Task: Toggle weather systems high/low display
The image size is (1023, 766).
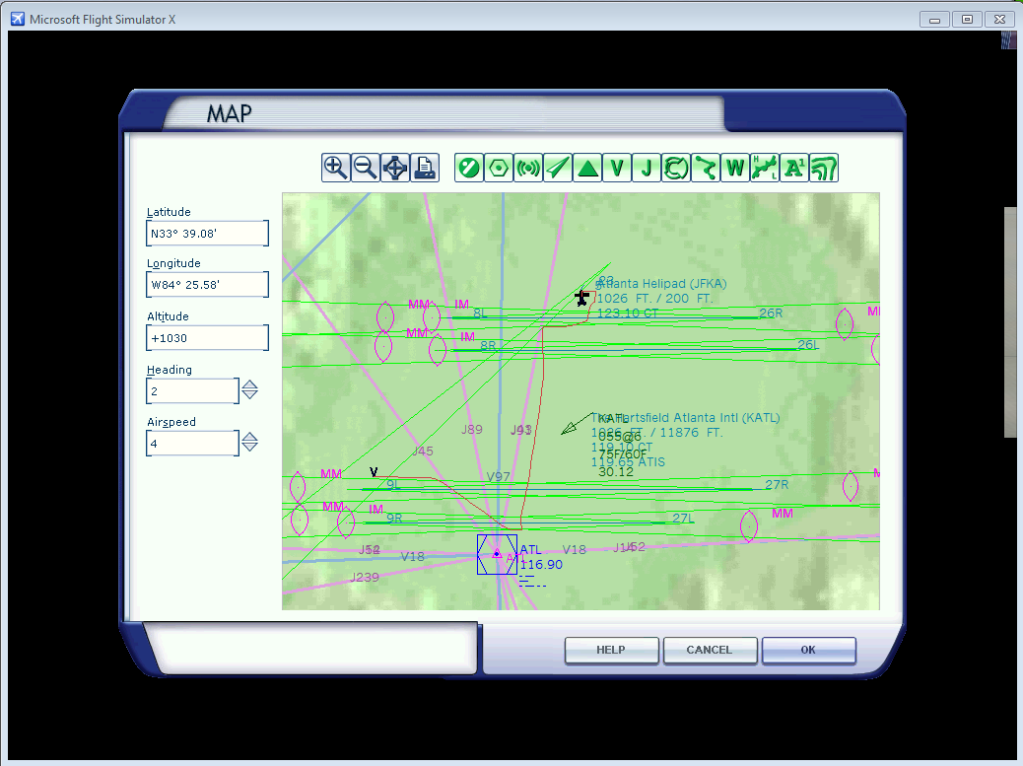Action: 765,168
